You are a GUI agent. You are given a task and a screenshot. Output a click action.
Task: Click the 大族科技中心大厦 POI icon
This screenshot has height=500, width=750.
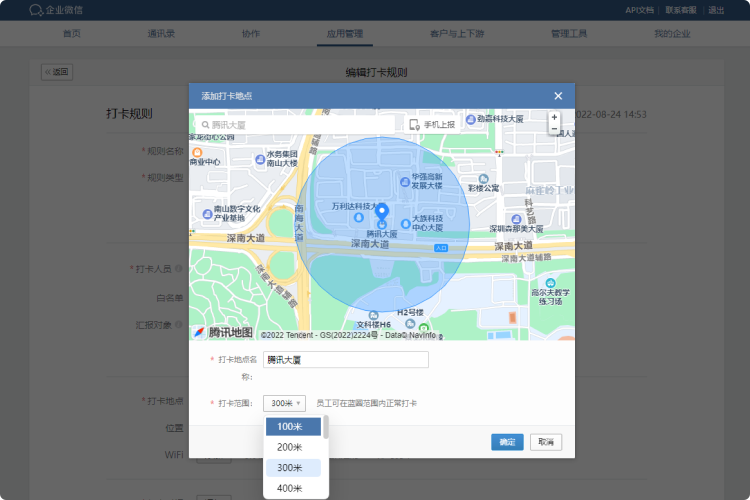[406, 223]
